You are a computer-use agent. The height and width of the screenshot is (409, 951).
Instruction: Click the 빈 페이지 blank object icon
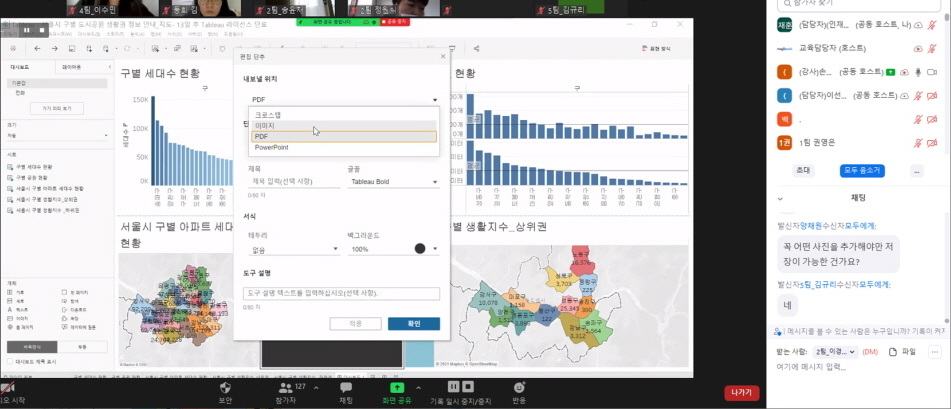[x=65, y=292]
